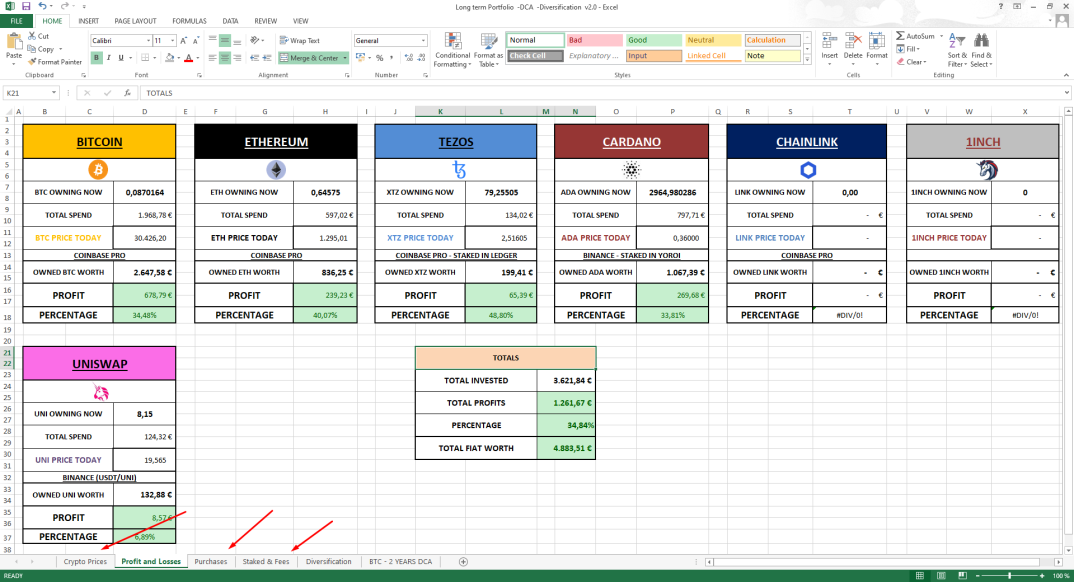Click the Paste clipboard icon
Image resolution: width=1074 pixels, height=582 pixels.
tap(14, 42)
